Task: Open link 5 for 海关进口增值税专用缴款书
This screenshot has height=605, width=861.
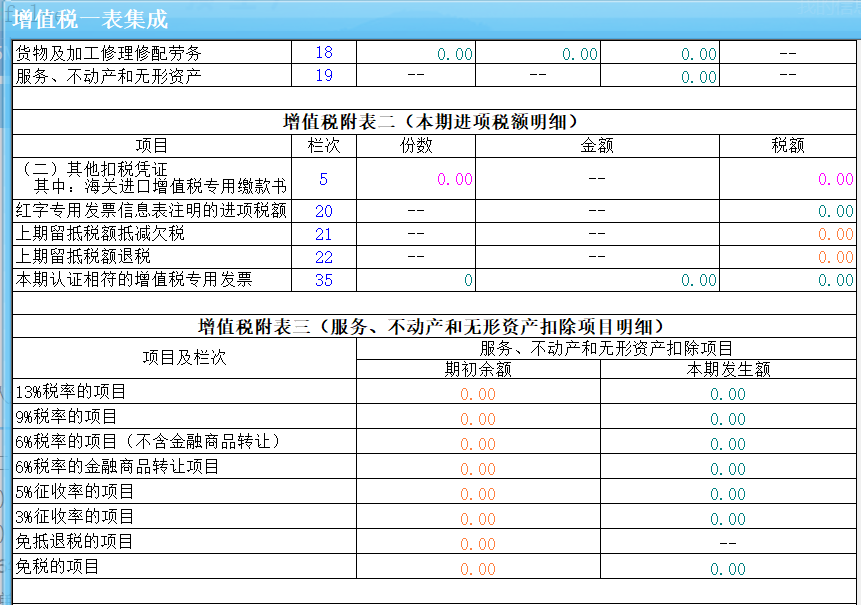Action: tap(320, 180)
